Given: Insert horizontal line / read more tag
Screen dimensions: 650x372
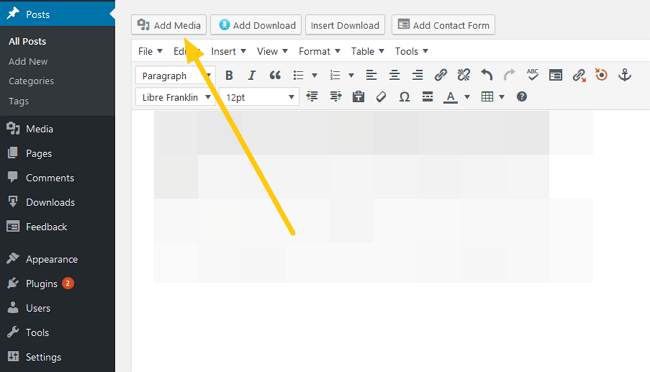Looking at the screenshot, I should coord(427,97).
